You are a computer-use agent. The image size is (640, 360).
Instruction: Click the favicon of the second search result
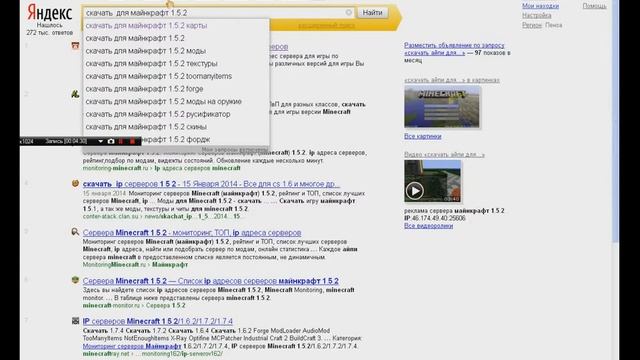(75, 94)
